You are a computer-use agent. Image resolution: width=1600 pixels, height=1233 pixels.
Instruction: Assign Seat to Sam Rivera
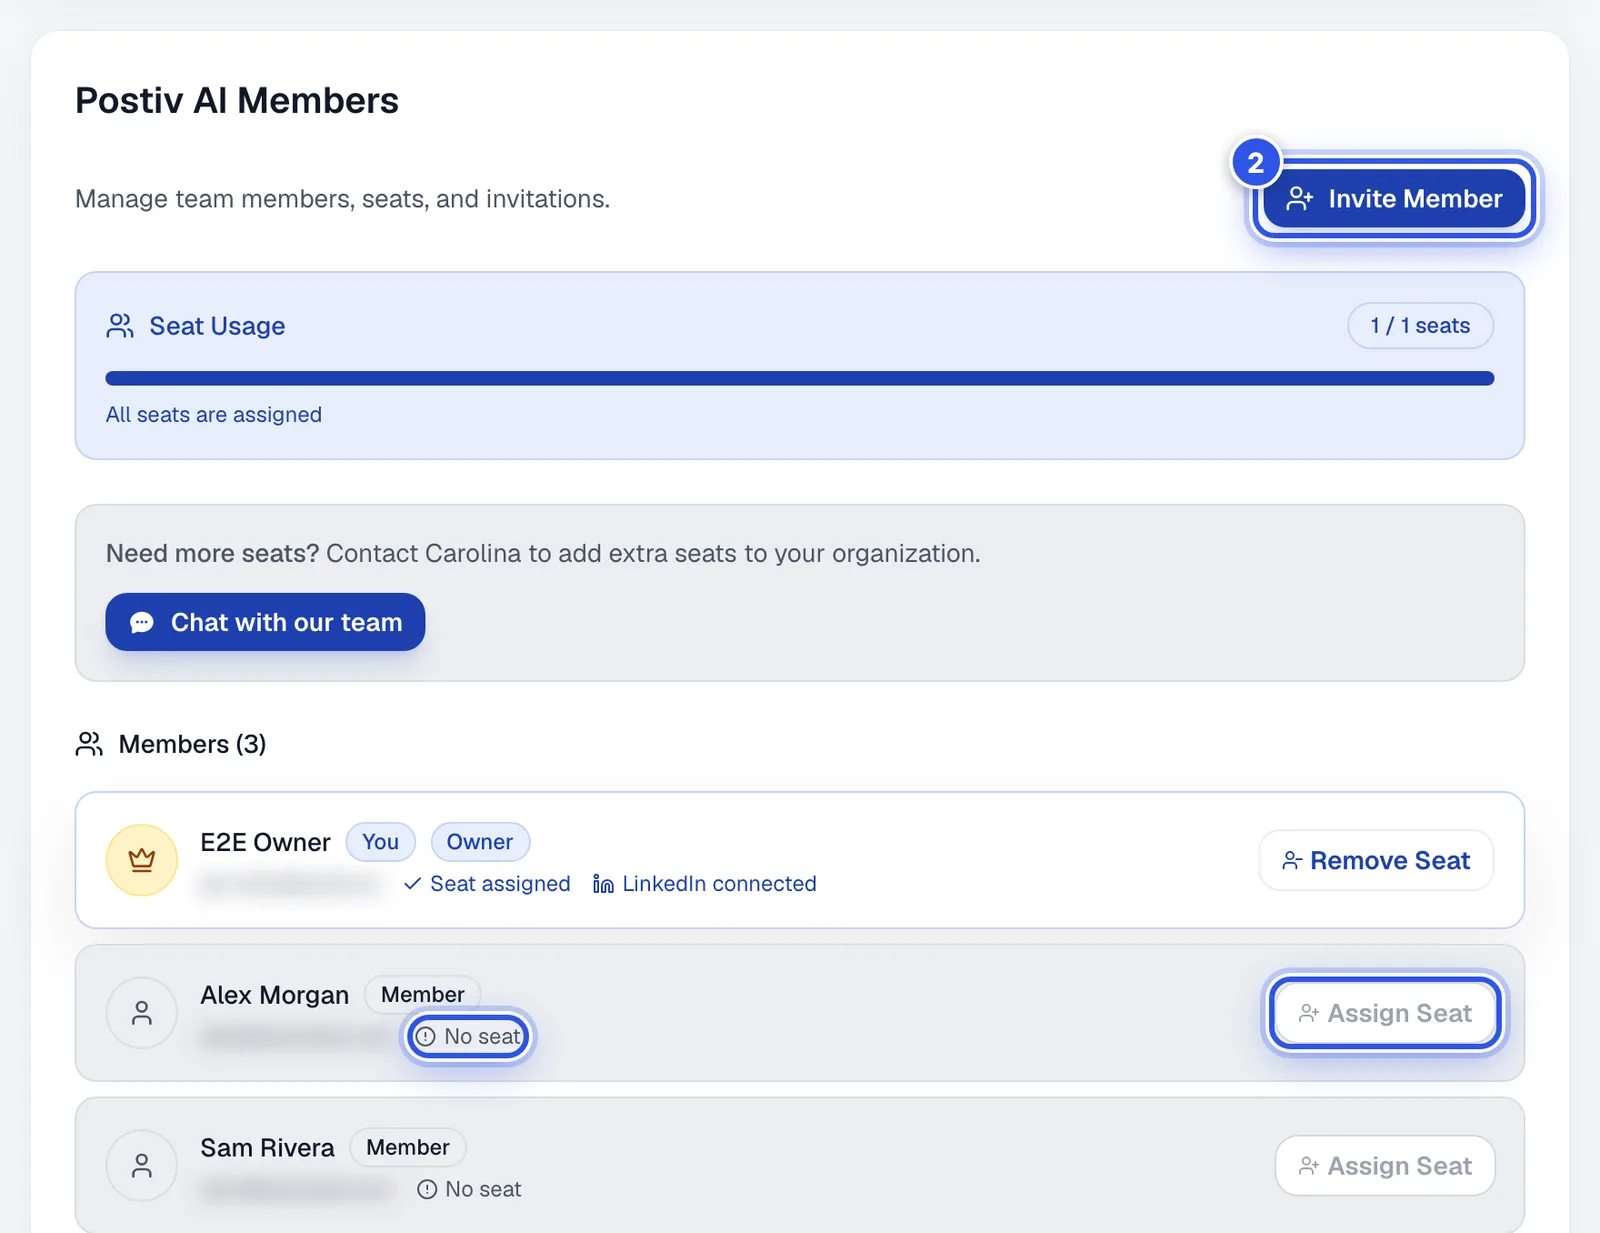click(x=1385, y=1166)
